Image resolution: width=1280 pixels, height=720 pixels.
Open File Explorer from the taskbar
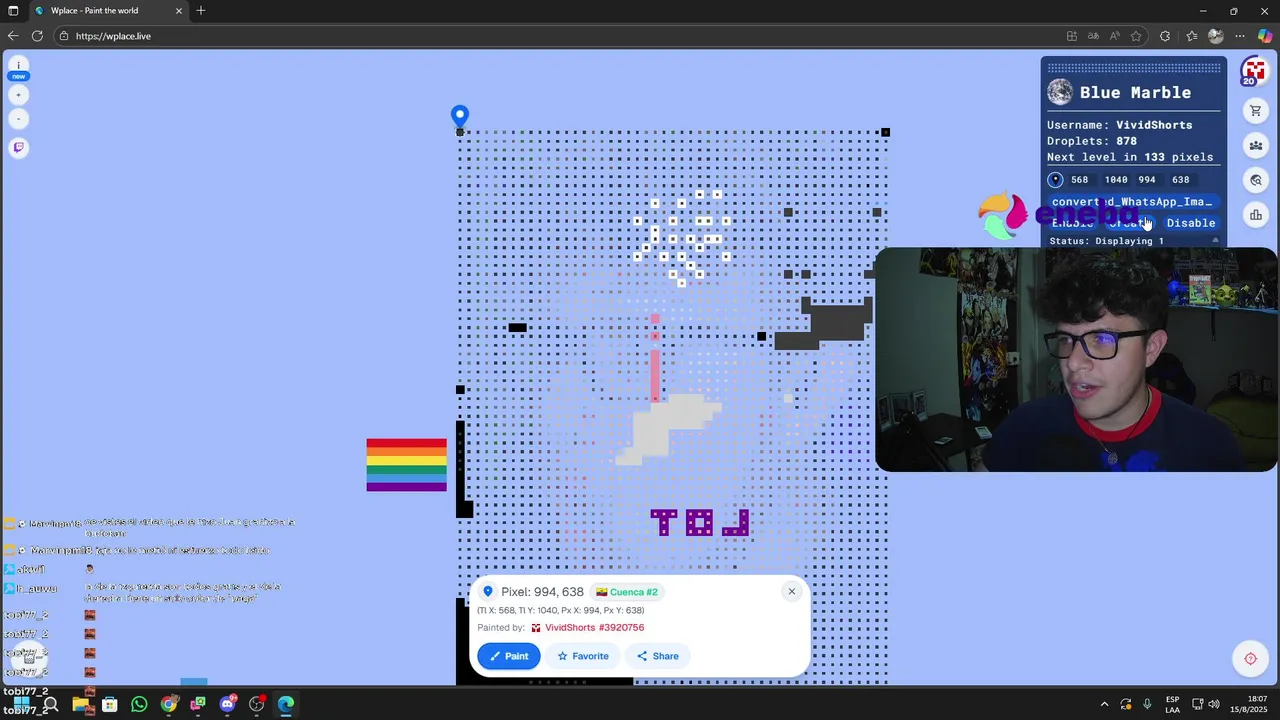pos(80,704)
